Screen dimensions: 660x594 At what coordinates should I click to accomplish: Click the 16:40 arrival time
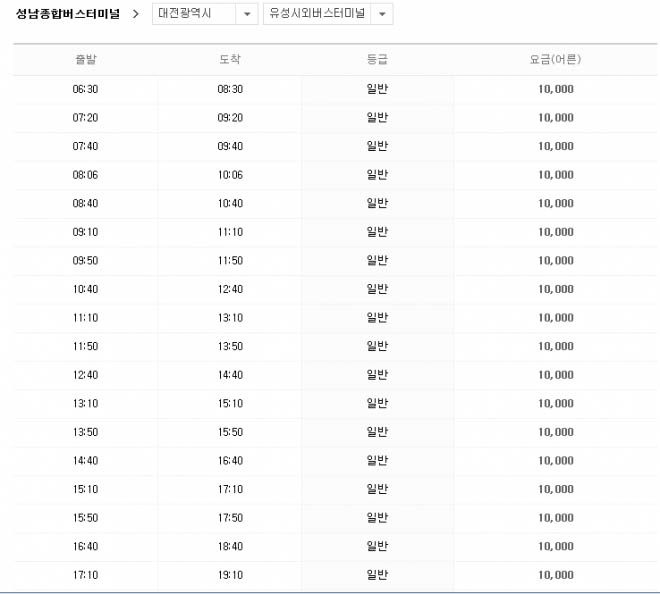[230, 461]
